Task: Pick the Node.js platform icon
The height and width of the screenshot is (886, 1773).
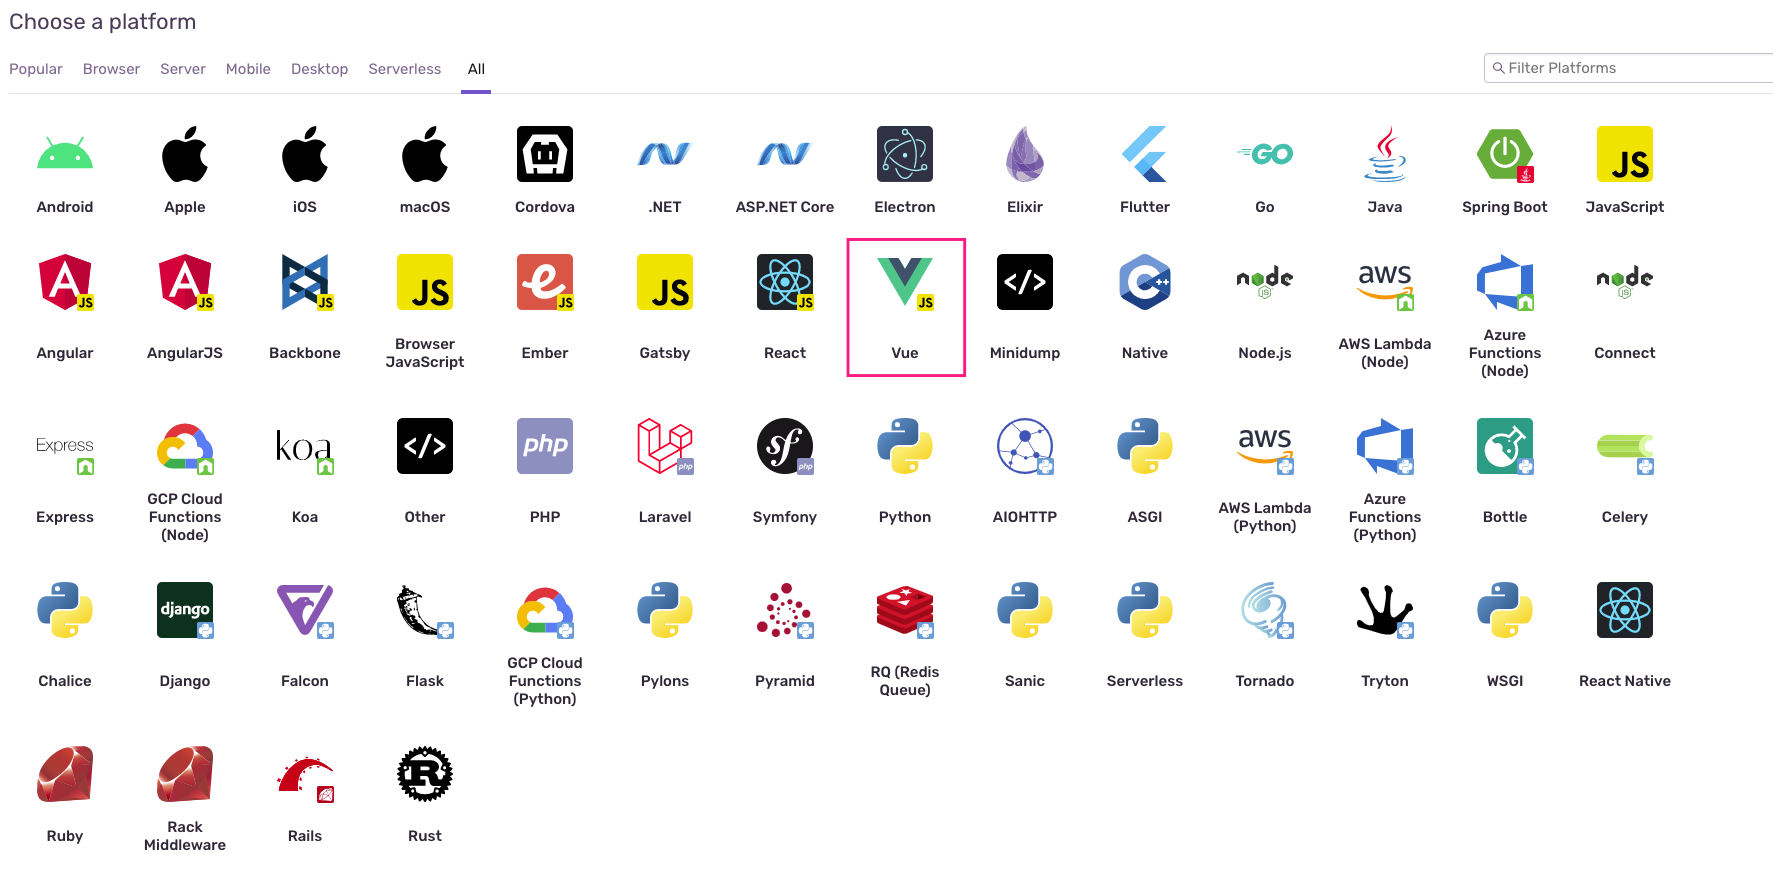Action: [x=1265, y=282]
